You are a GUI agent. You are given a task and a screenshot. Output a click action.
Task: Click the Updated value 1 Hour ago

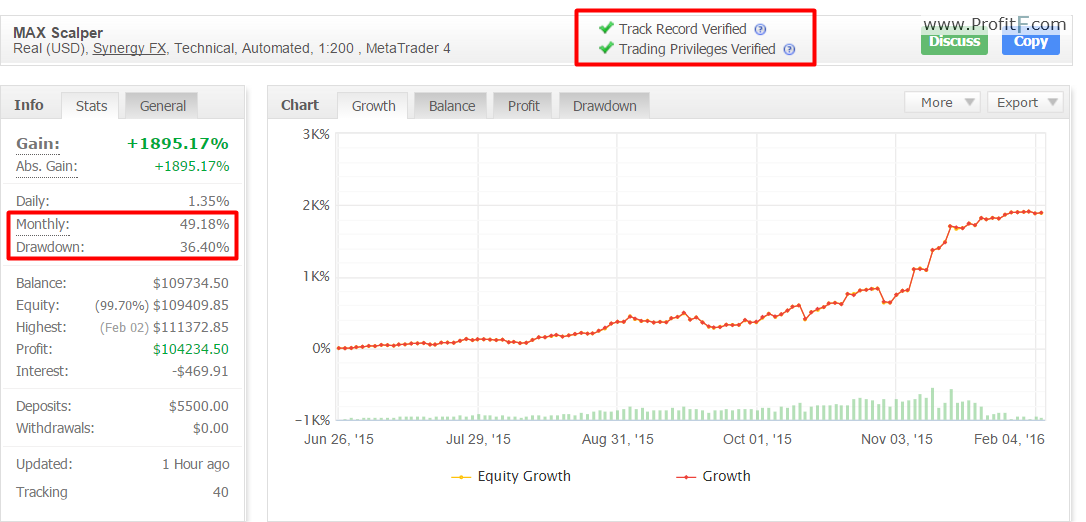point(195,464)
